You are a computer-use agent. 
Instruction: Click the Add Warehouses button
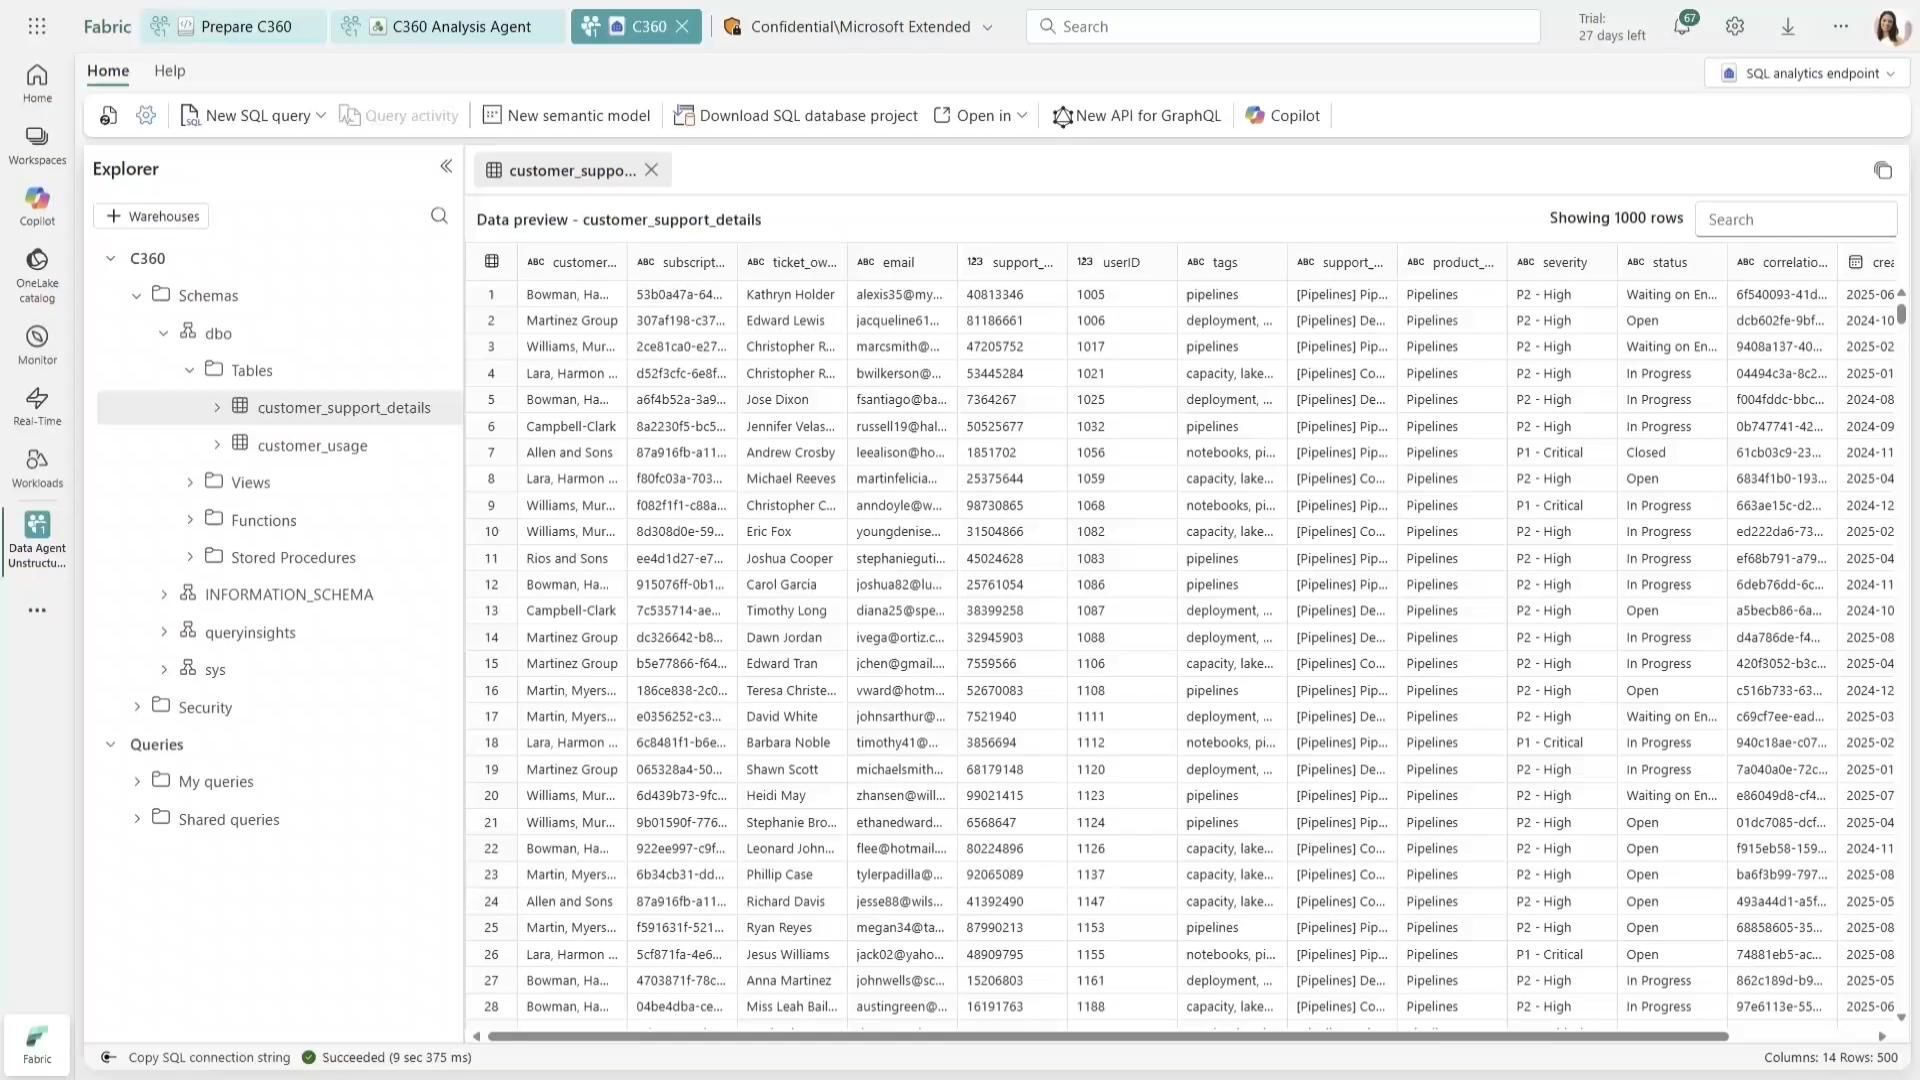(x=152, y=216)
